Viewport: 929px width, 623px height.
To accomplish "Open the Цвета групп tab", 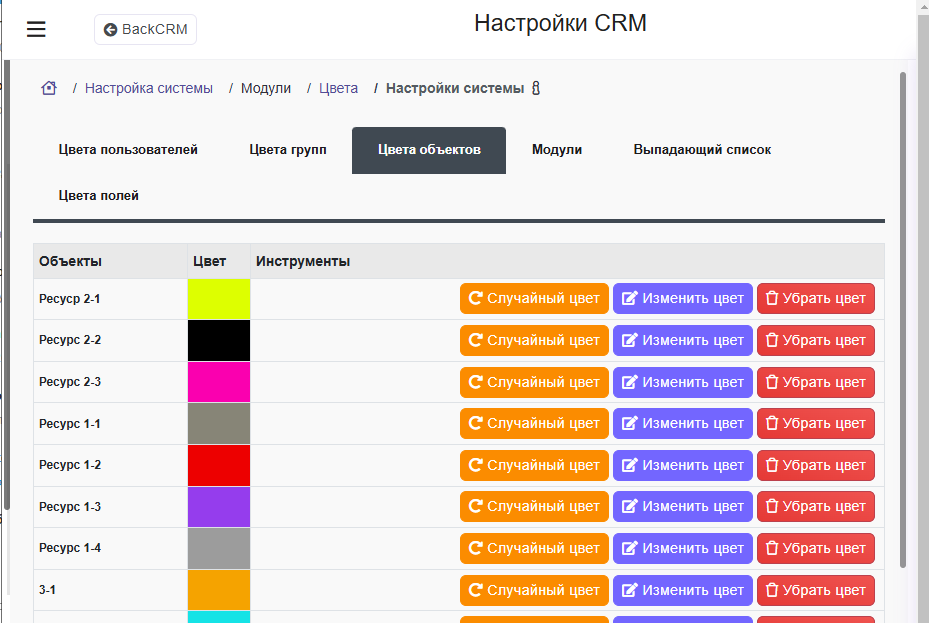I will coord(288,150).
